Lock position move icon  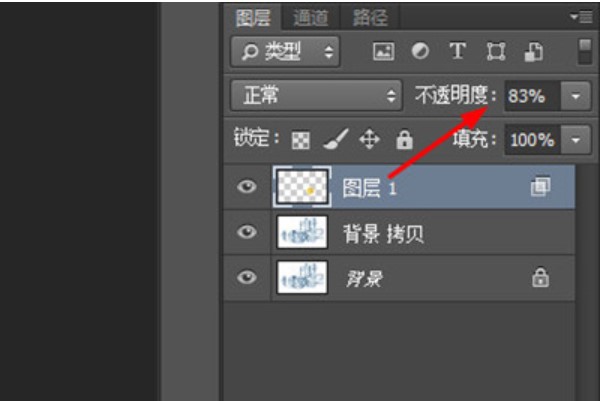pos(369,139)
